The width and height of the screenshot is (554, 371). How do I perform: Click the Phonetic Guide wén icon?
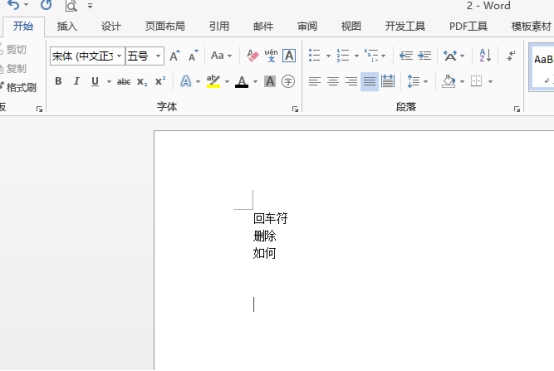271,56
